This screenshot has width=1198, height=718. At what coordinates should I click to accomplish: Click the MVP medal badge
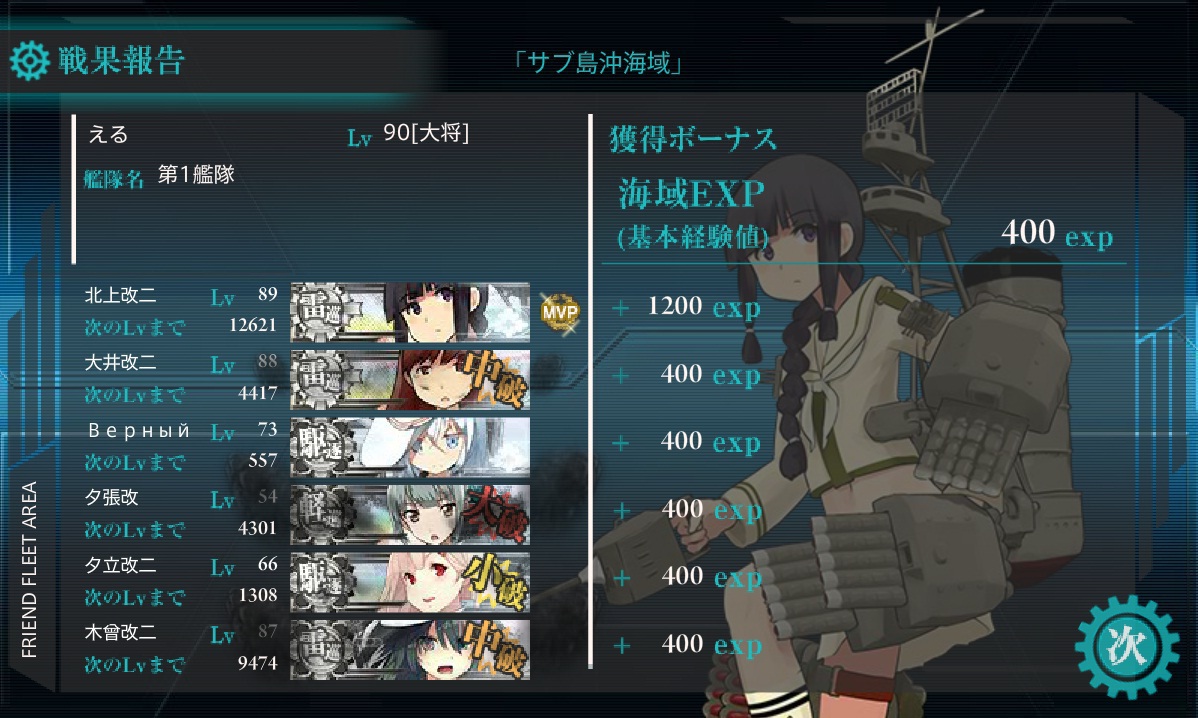(559, 312)
